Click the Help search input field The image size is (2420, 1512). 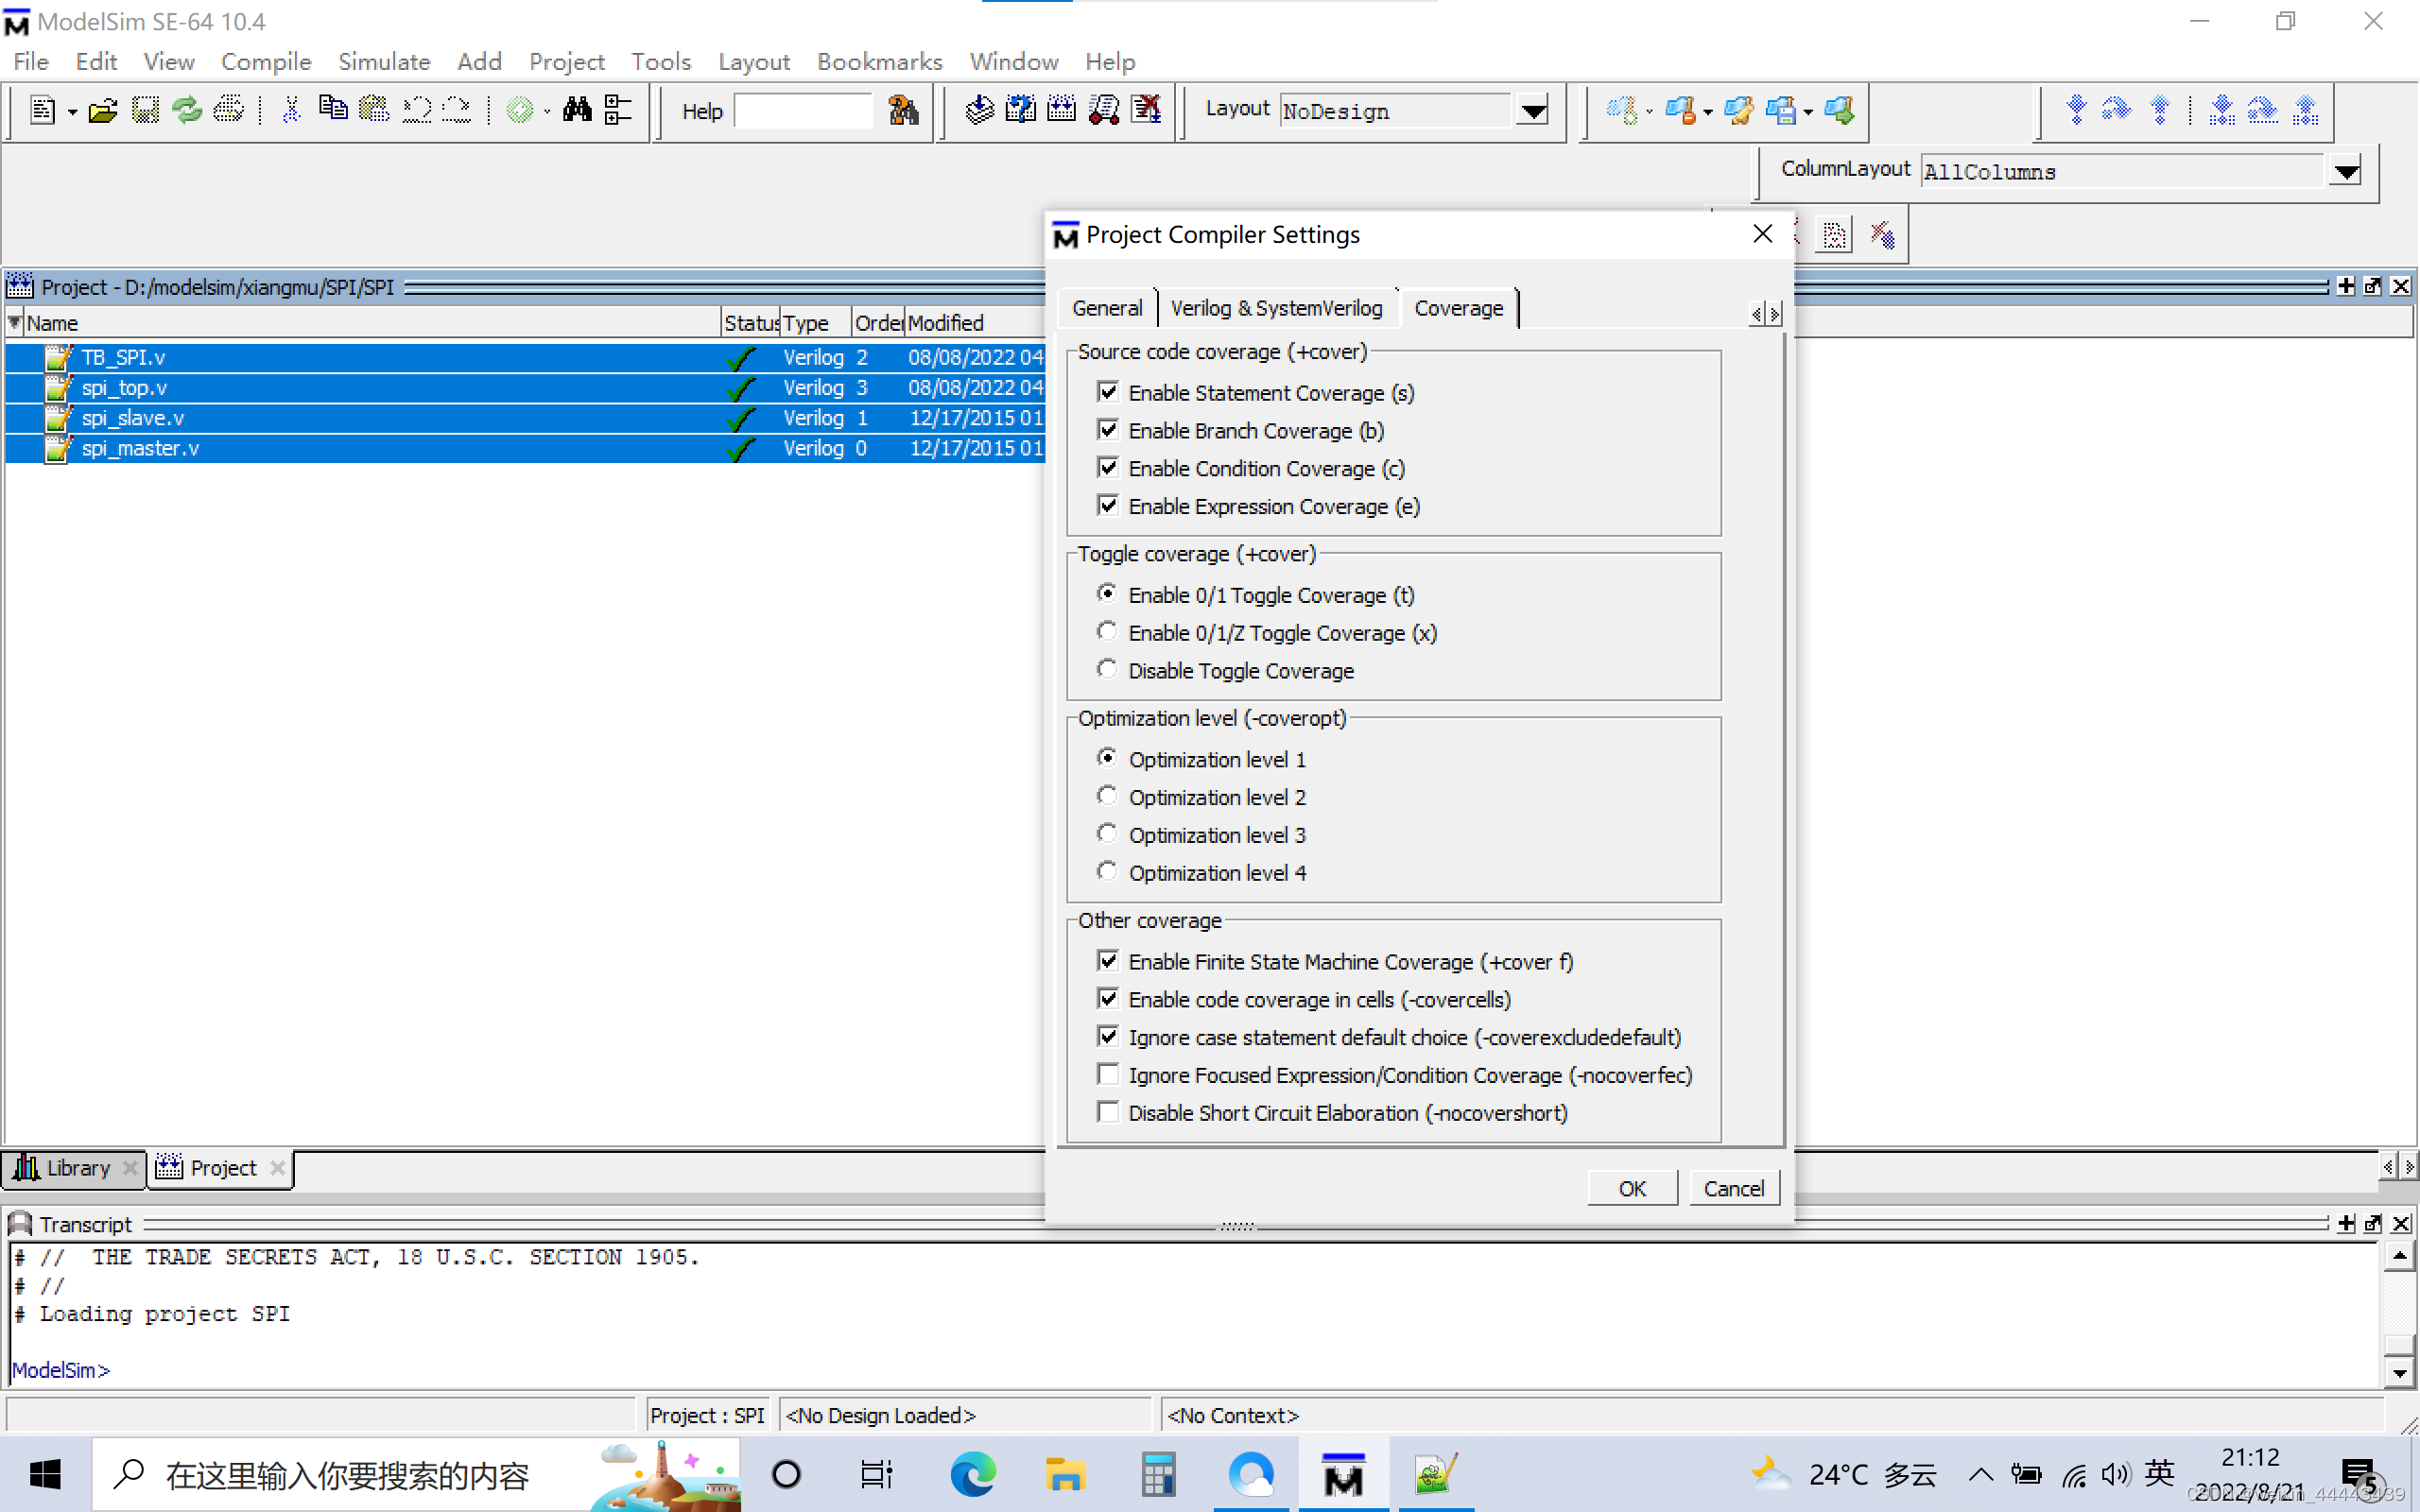803,111
